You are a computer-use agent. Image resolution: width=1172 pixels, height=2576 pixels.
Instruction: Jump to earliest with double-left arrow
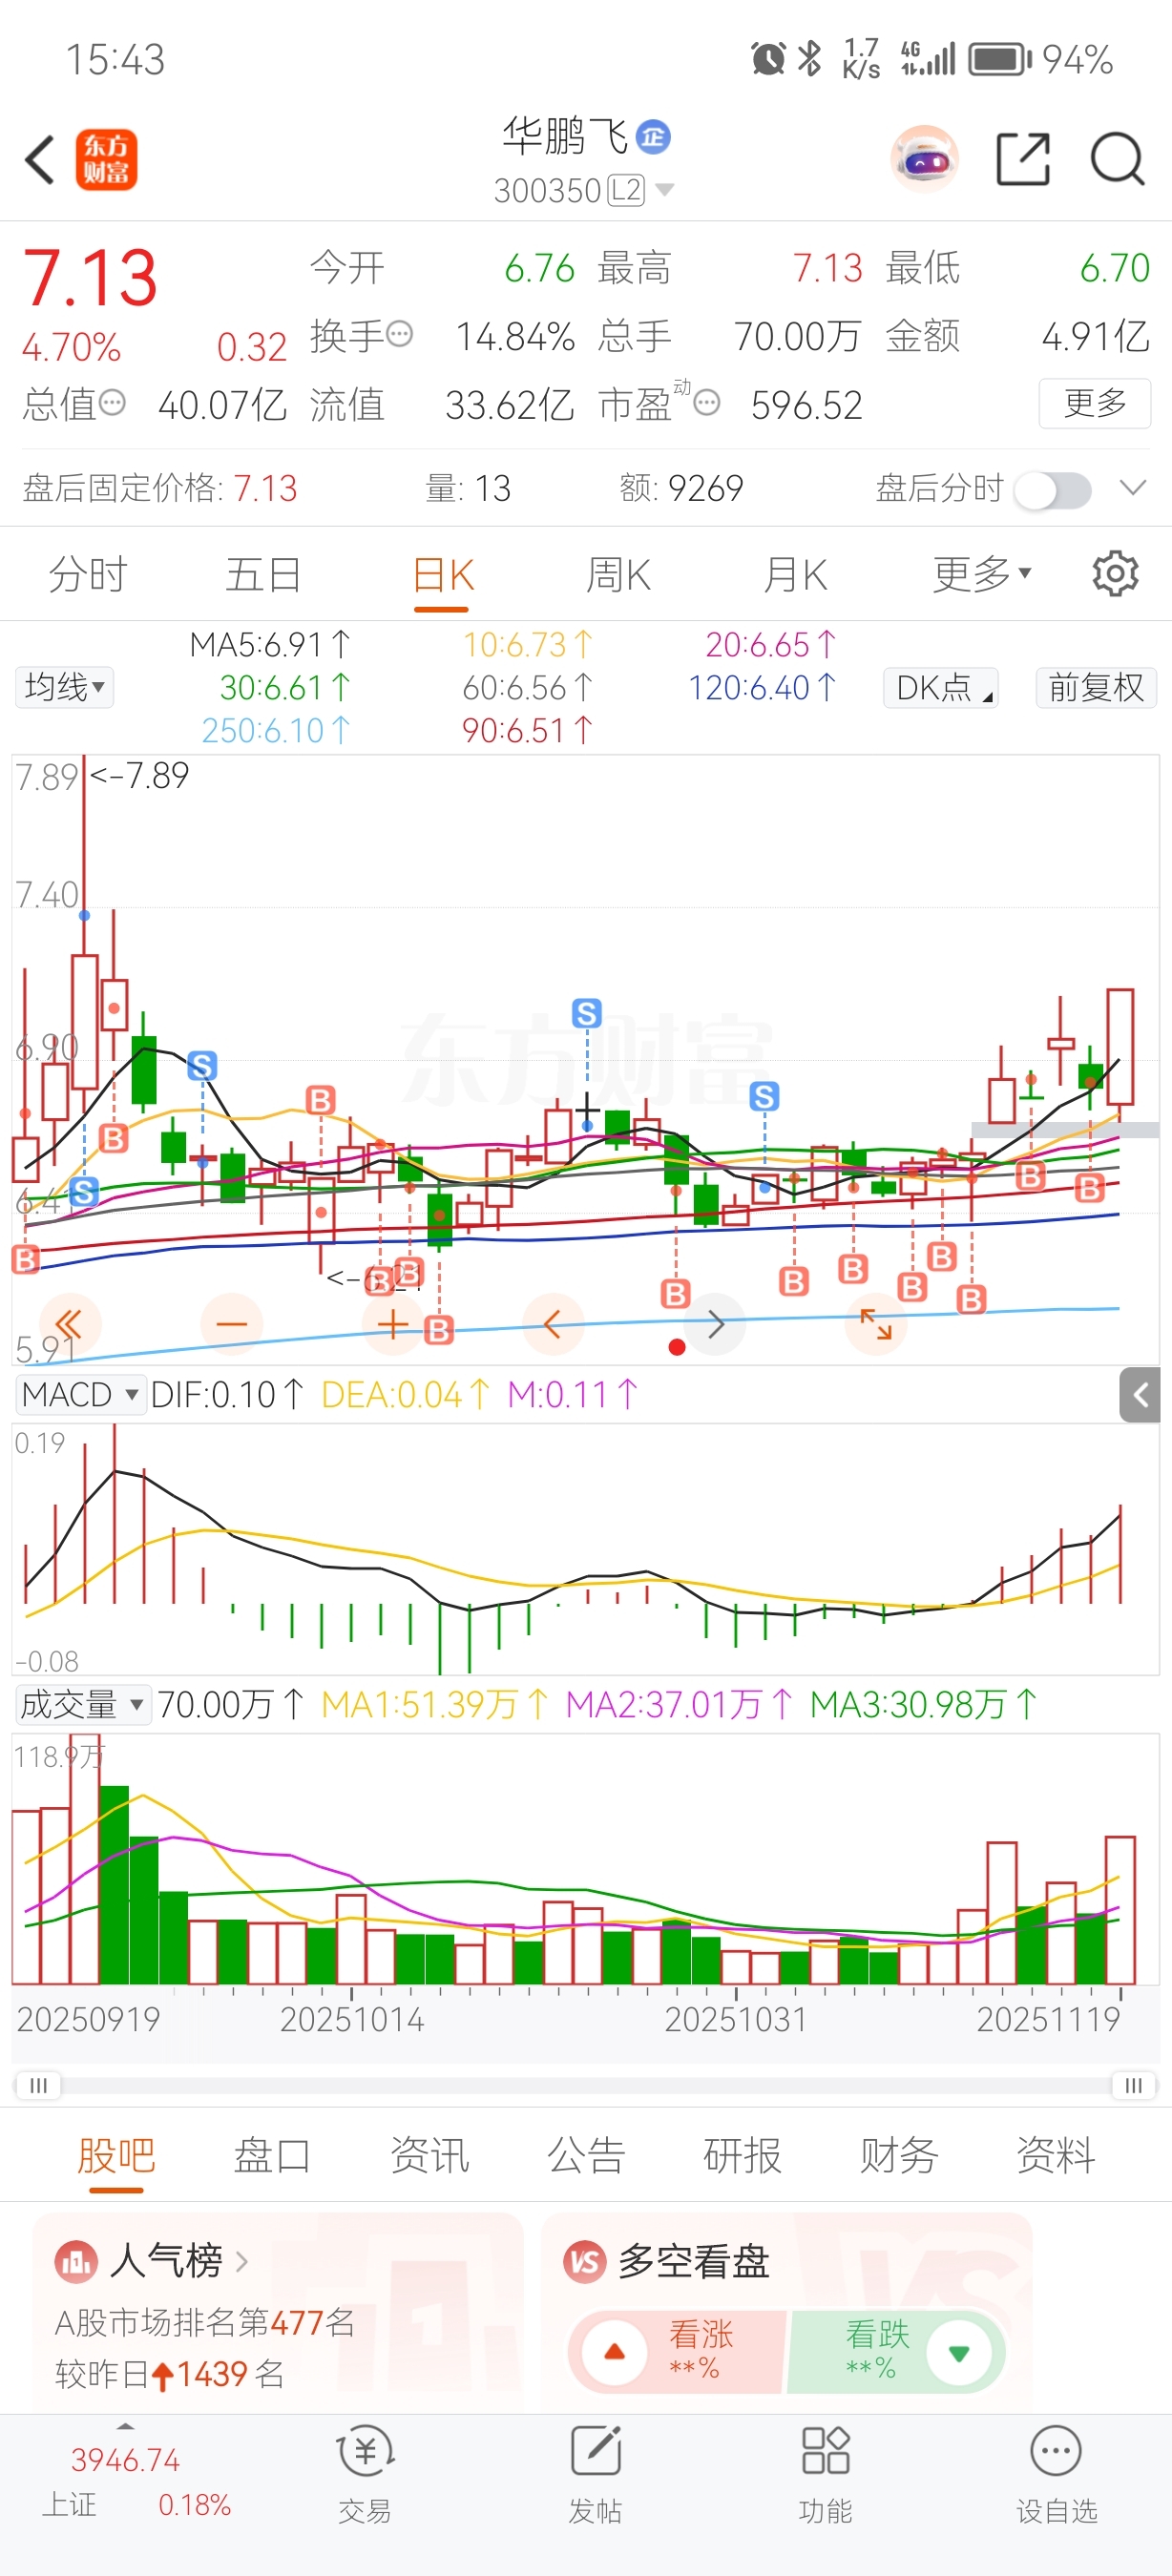coord(68,1325)
